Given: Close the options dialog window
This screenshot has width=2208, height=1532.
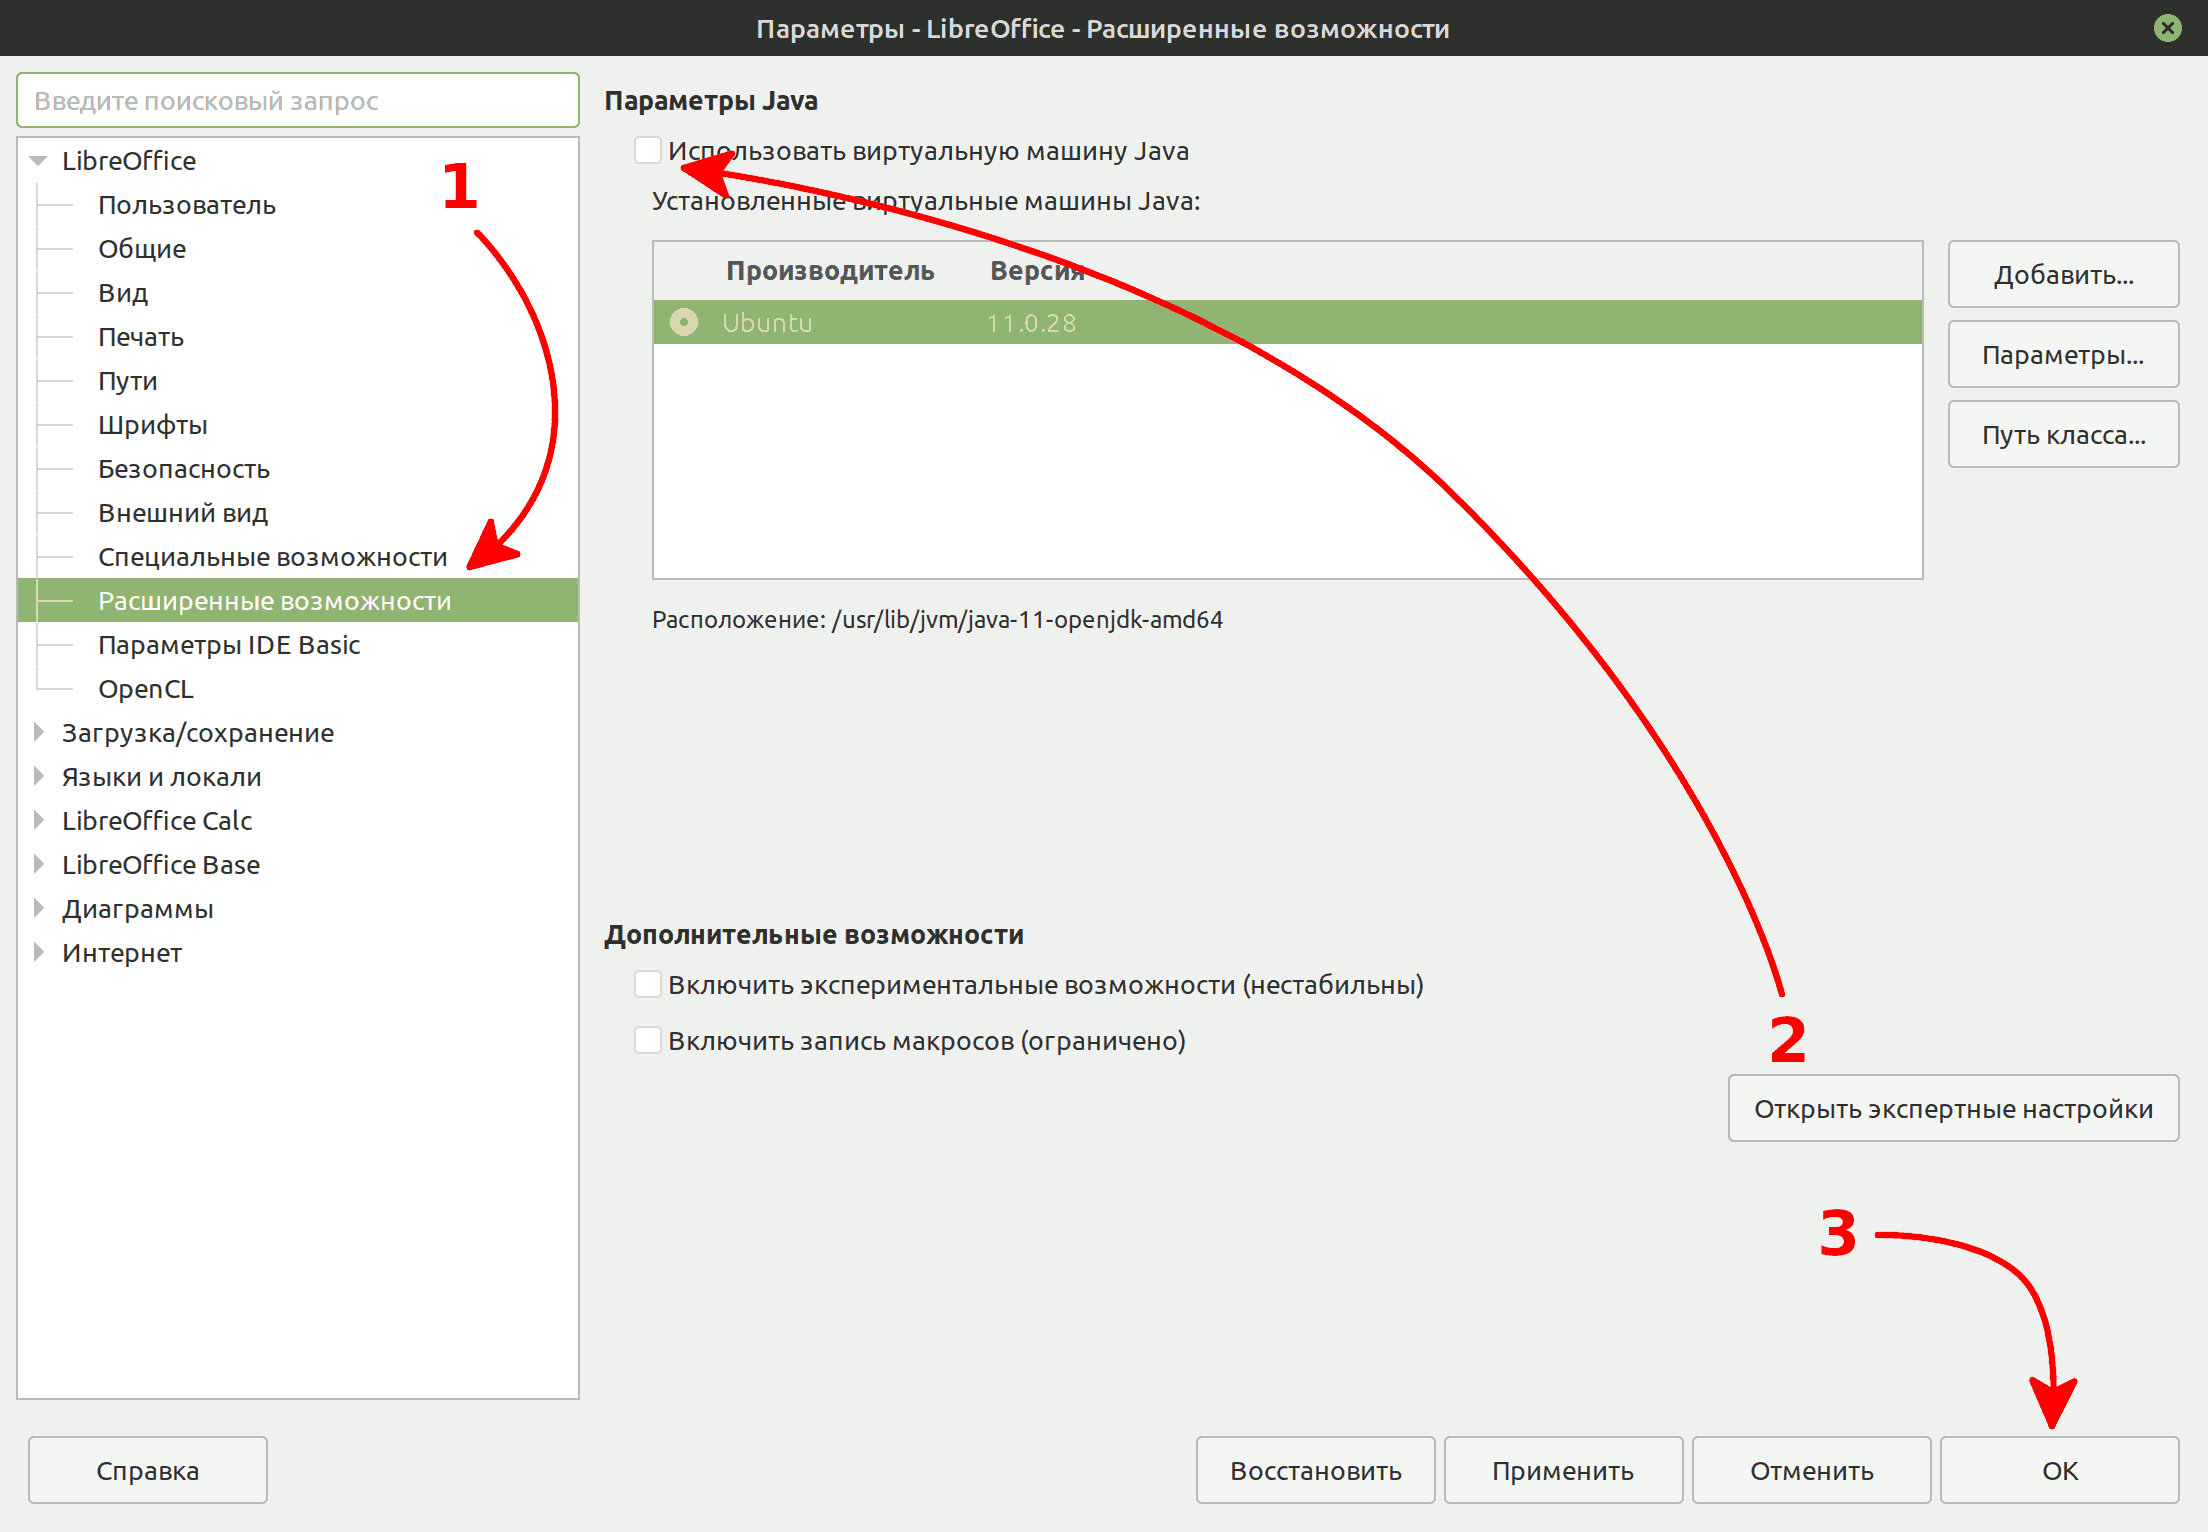Looking at the screenshot, I should pos(2168,28).
